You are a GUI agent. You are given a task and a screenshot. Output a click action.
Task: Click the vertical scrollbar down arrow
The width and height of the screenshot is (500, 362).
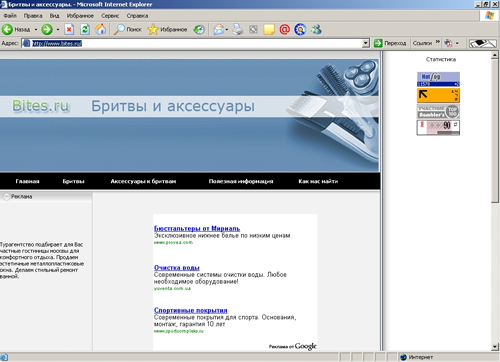point(495,347)
